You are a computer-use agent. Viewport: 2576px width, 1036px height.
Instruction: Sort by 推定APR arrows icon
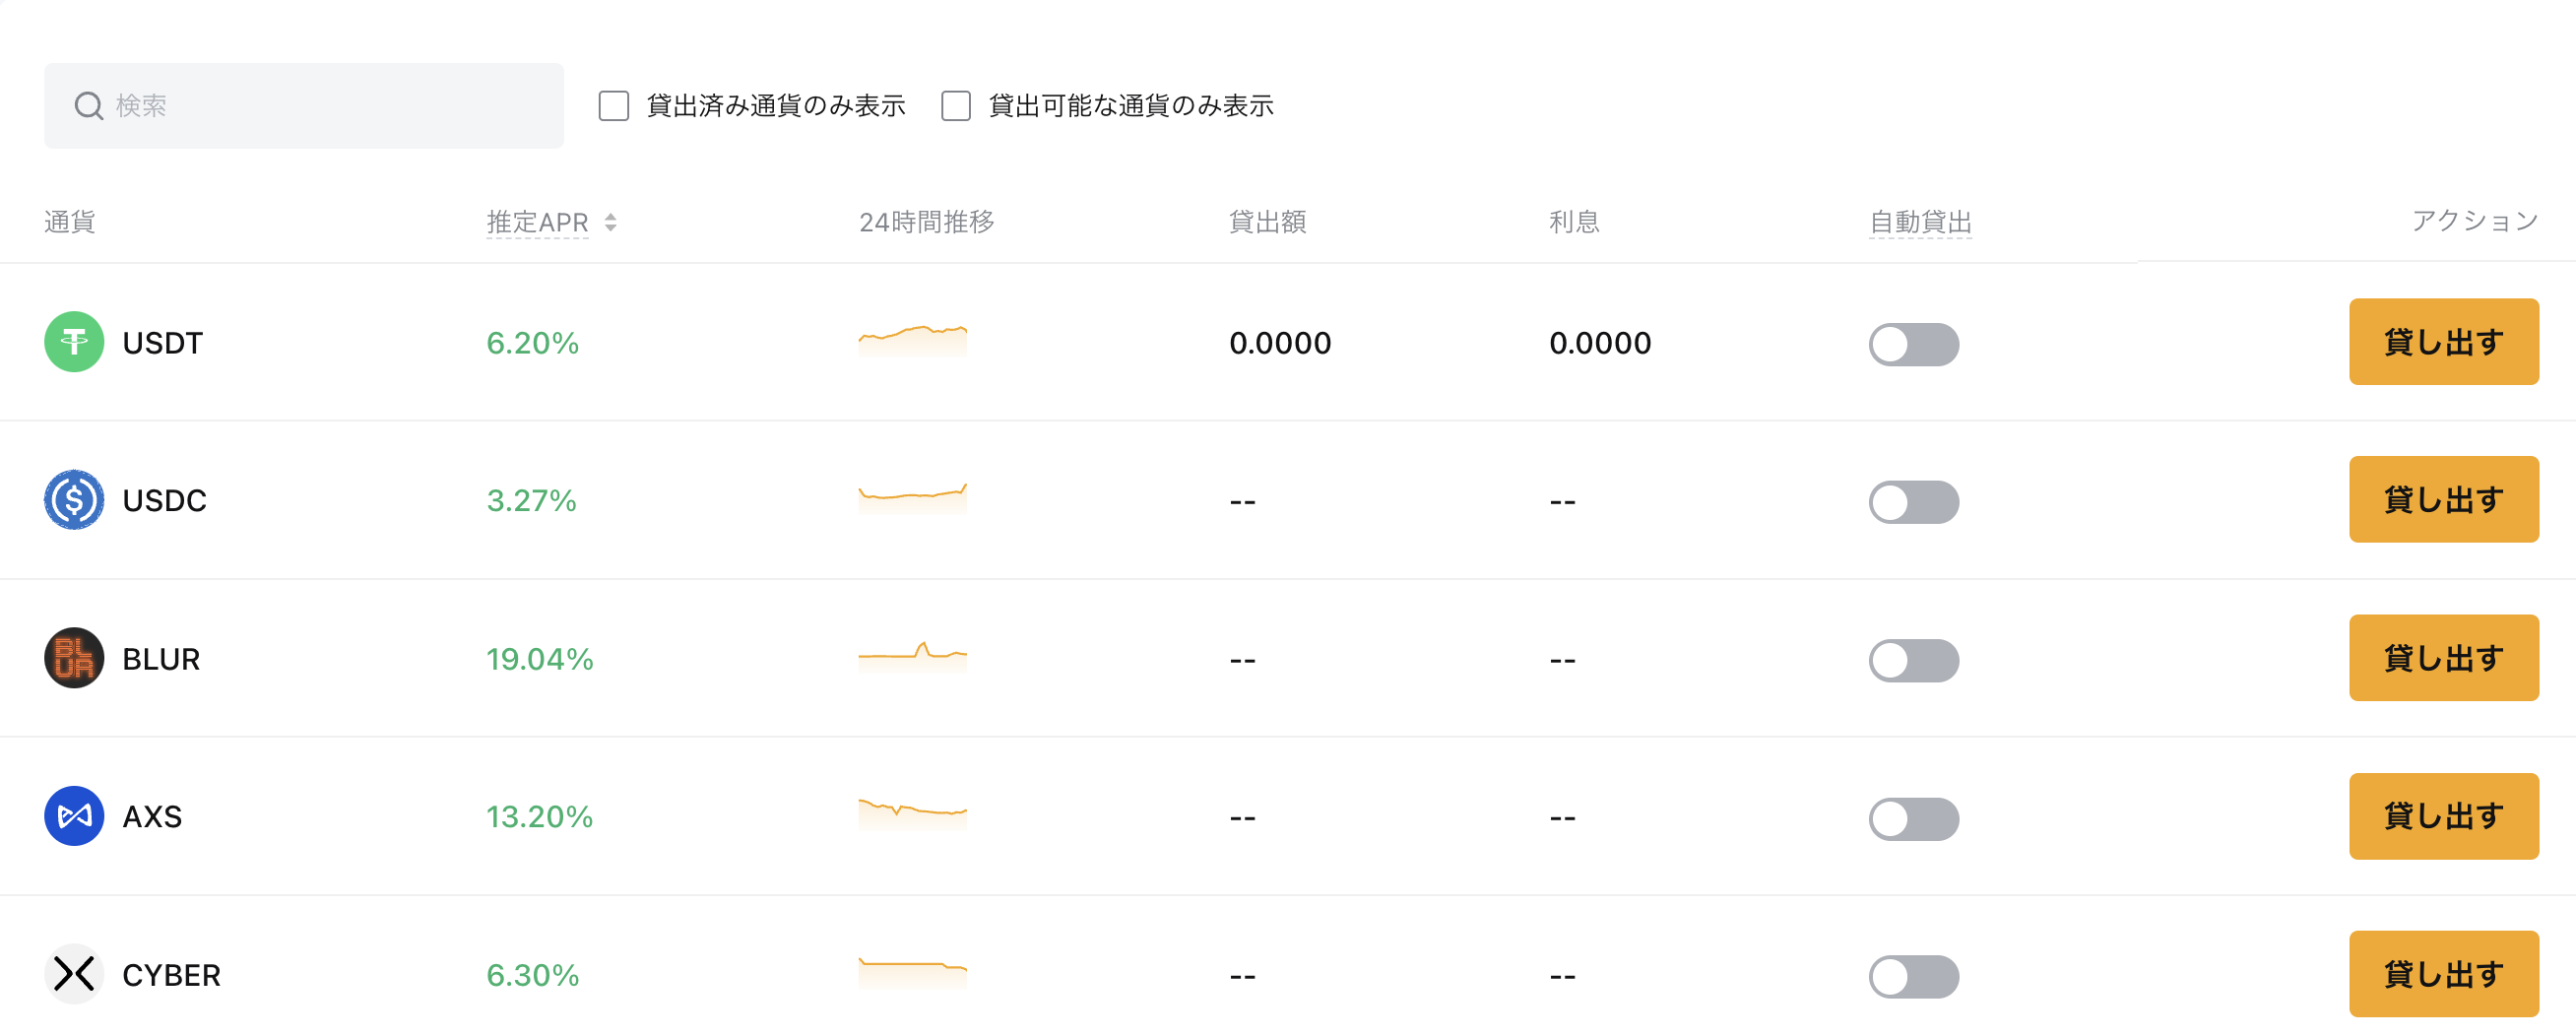coord(611,223)
